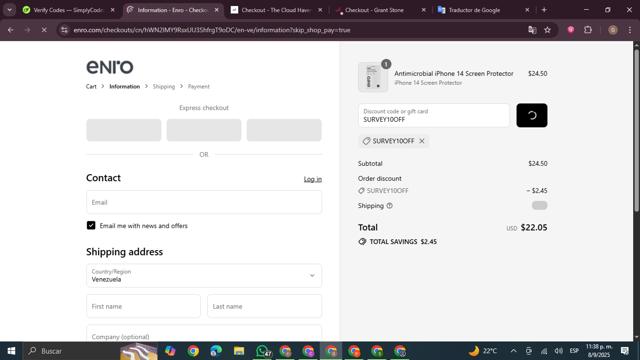This screenshot has height=360, width=640.
Task: Click the shipping help question icon
Action: point(389,206)
